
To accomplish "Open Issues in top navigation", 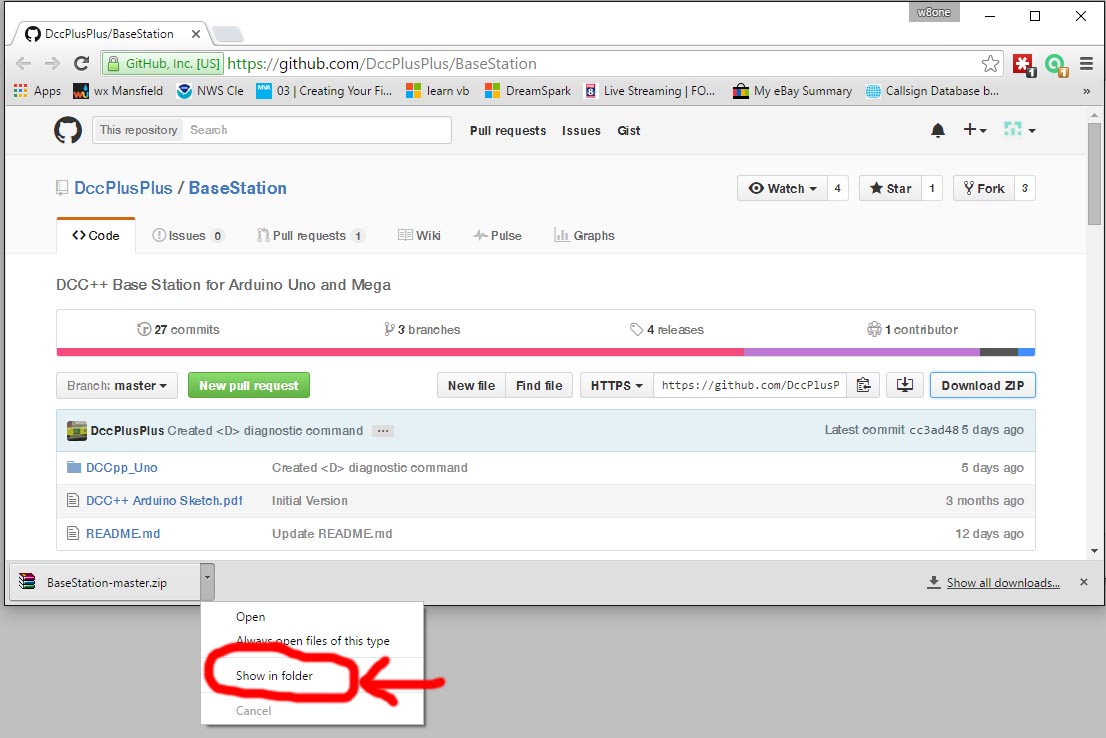I will 581,131.
